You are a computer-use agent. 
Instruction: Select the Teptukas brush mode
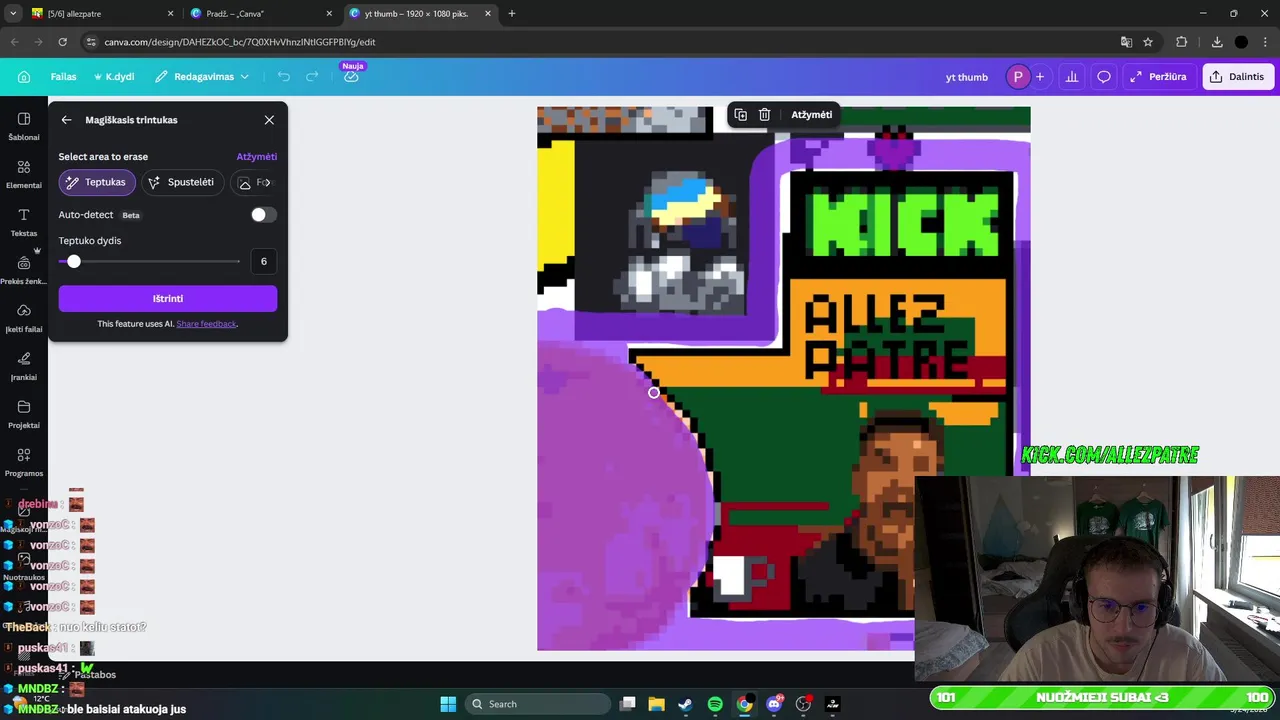click(x=97, y=182)
